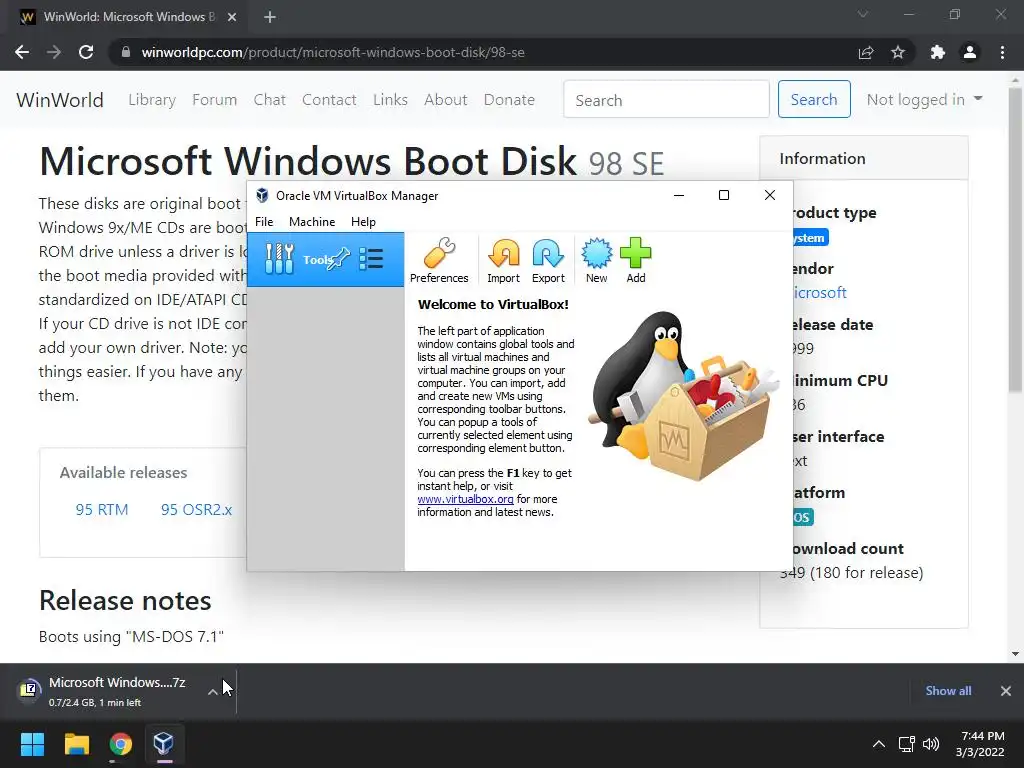The image size is (1024, 768).
Task: Open the Links nav link
Action: point(391,100)
